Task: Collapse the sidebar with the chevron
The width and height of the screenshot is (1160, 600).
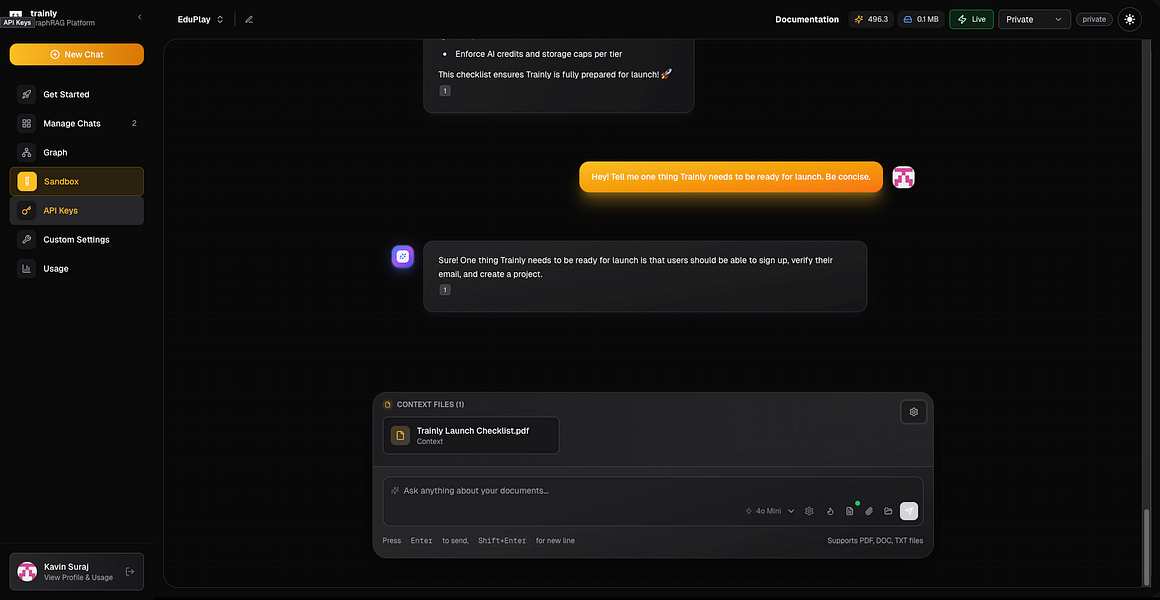Action: click(x=140, y=17)
